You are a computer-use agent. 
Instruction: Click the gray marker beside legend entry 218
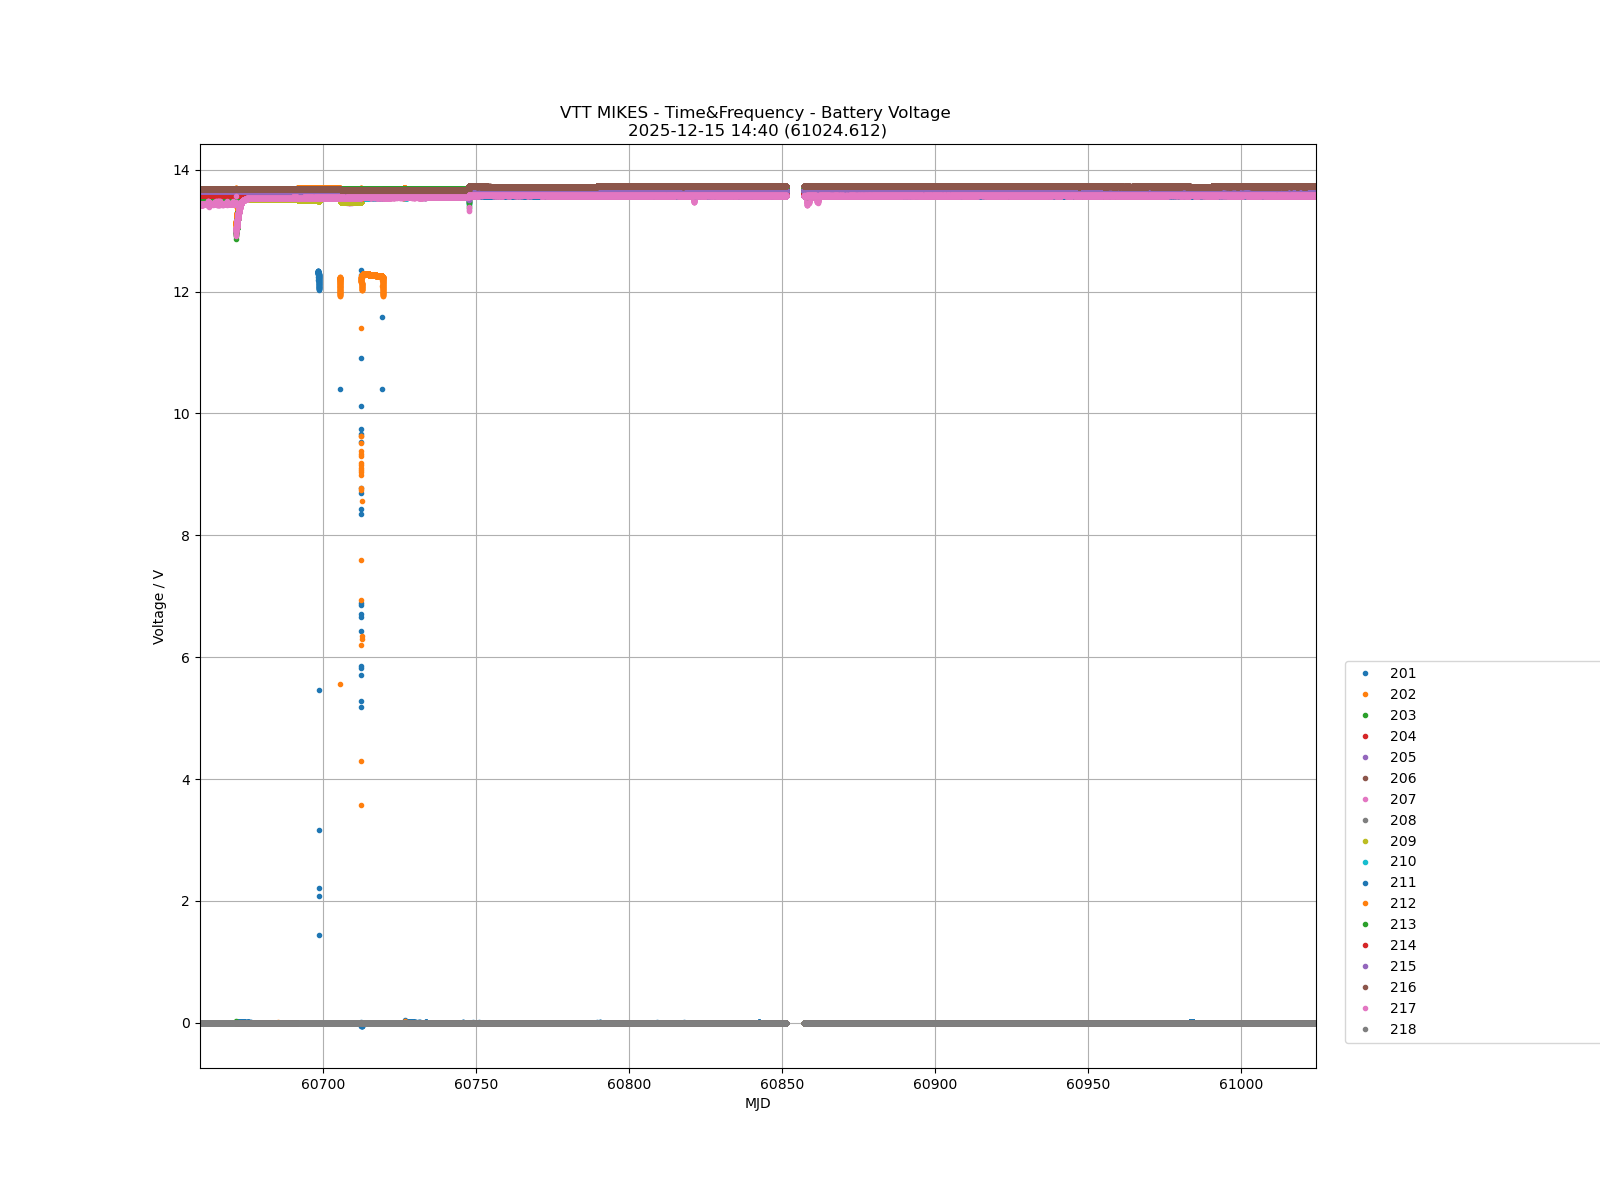[x=1365, y=1029]
